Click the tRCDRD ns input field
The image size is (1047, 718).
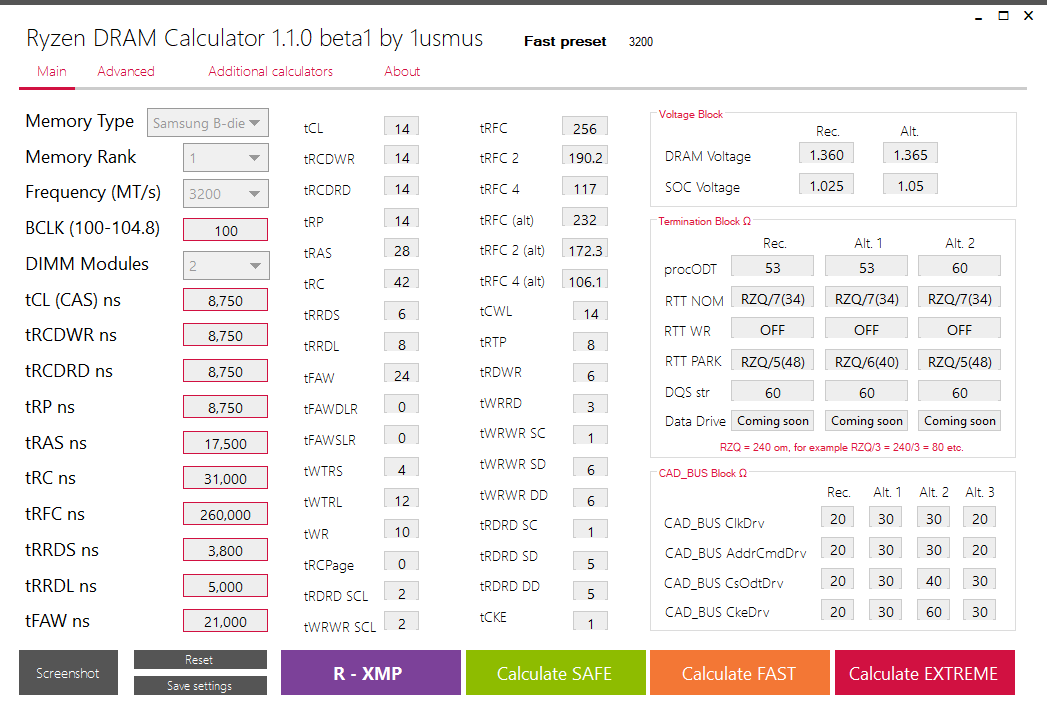(x=226, y=371)
